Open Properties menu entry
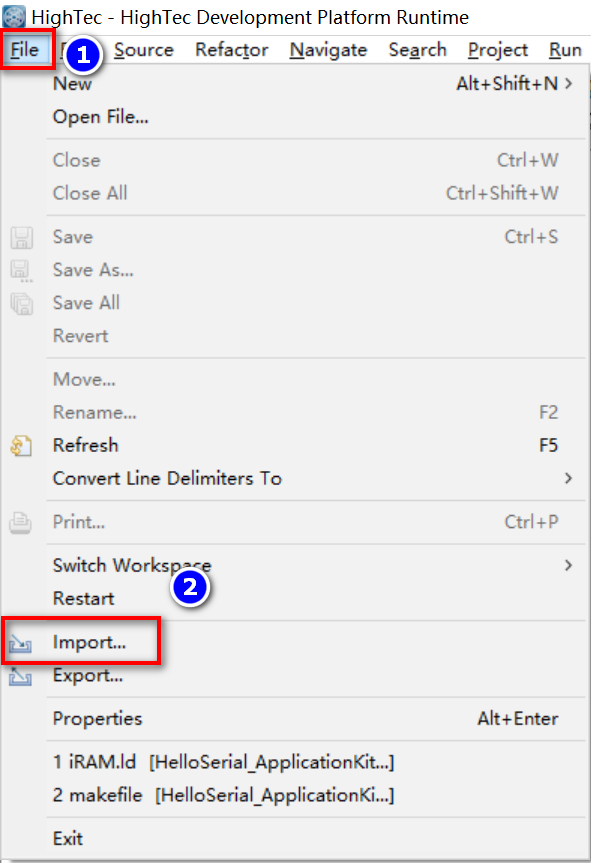Image resolution: width=591 pixels, height=863 pixels. (97, 719)
